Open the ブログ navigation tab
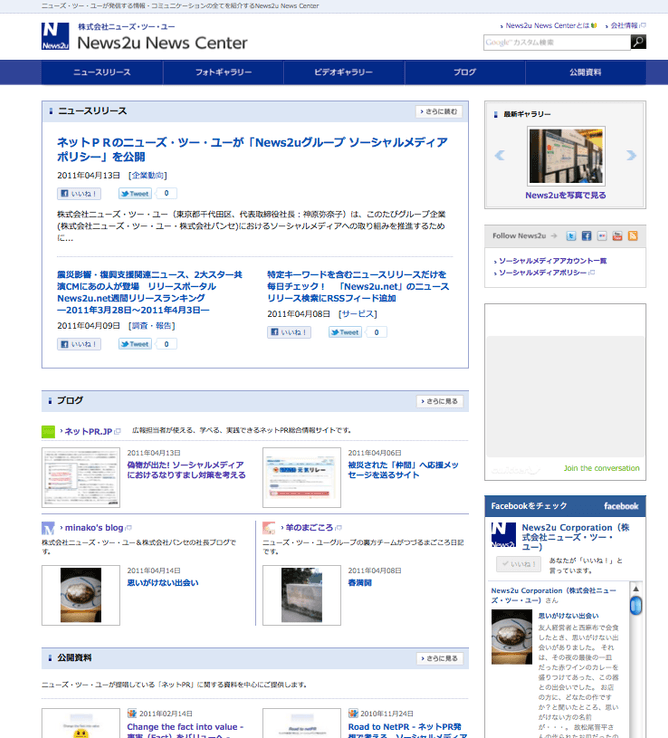This screenshot has width=668, height=738. pos(465,72)
